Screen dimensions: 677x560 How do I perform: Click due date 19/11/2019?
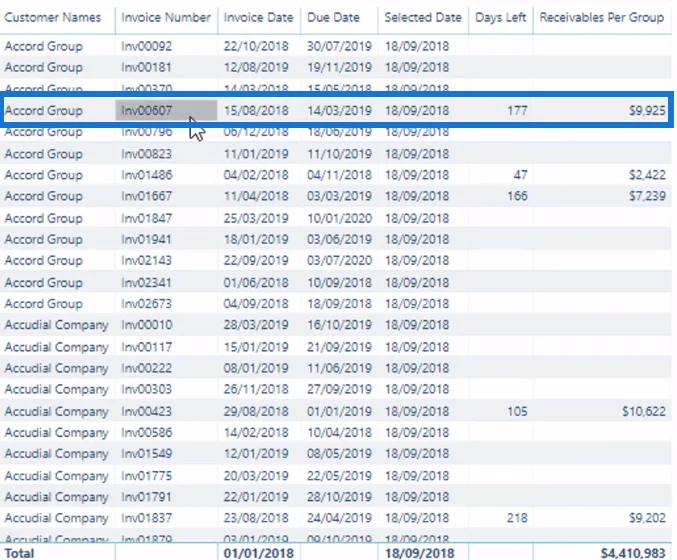(x=339, y=67)
